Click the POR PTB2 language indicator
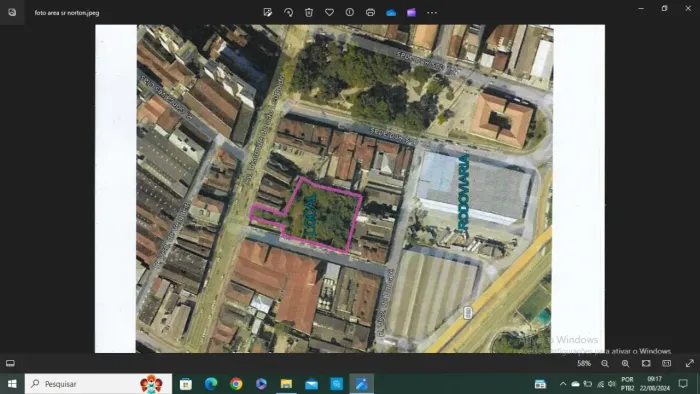The width and height of the screenshot is (700, 394). pos(627,384)
